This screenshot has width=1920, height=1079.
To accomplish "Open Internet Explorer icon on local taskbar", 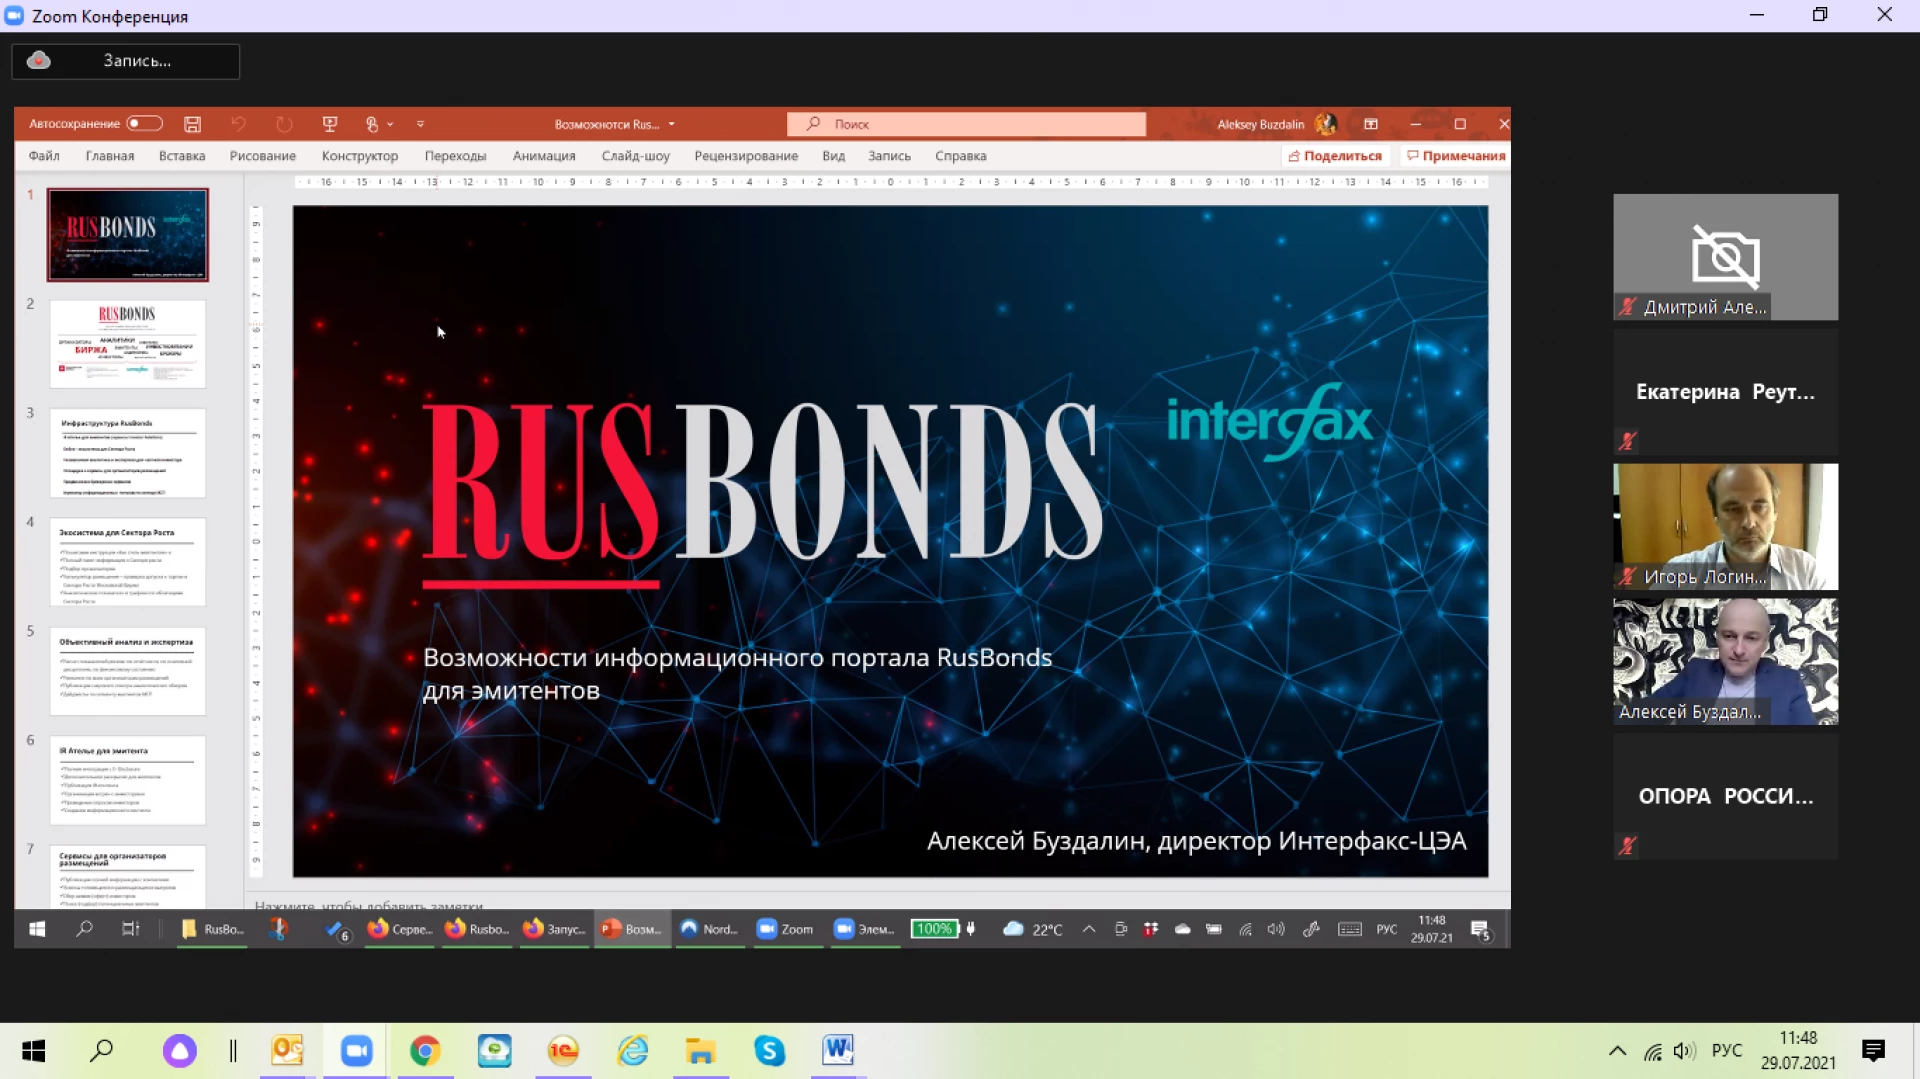I will point(632,1050).
